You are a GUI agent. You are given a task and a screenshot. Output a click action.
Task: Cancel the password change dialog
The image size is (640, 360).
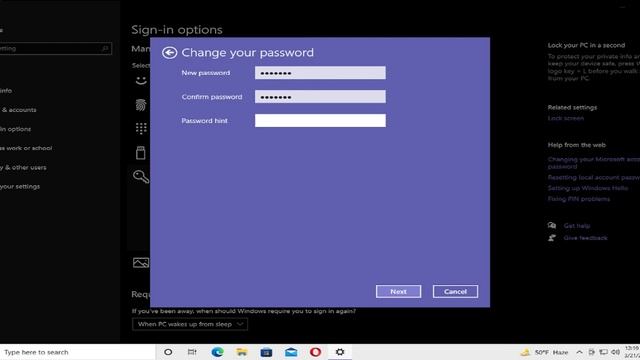[455, 291]
